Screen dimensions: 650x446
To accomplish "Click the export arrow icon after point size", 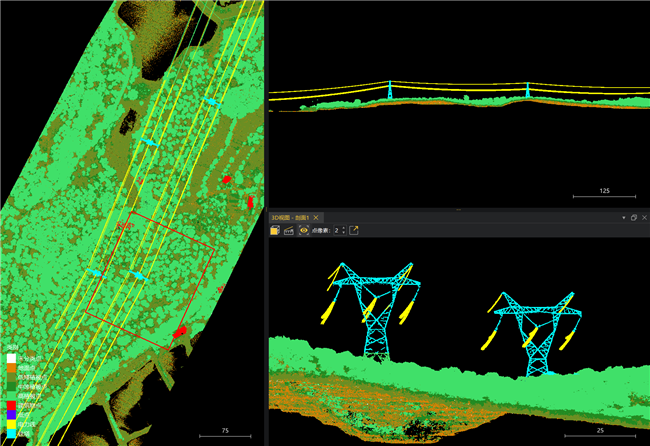I will 354,230.
